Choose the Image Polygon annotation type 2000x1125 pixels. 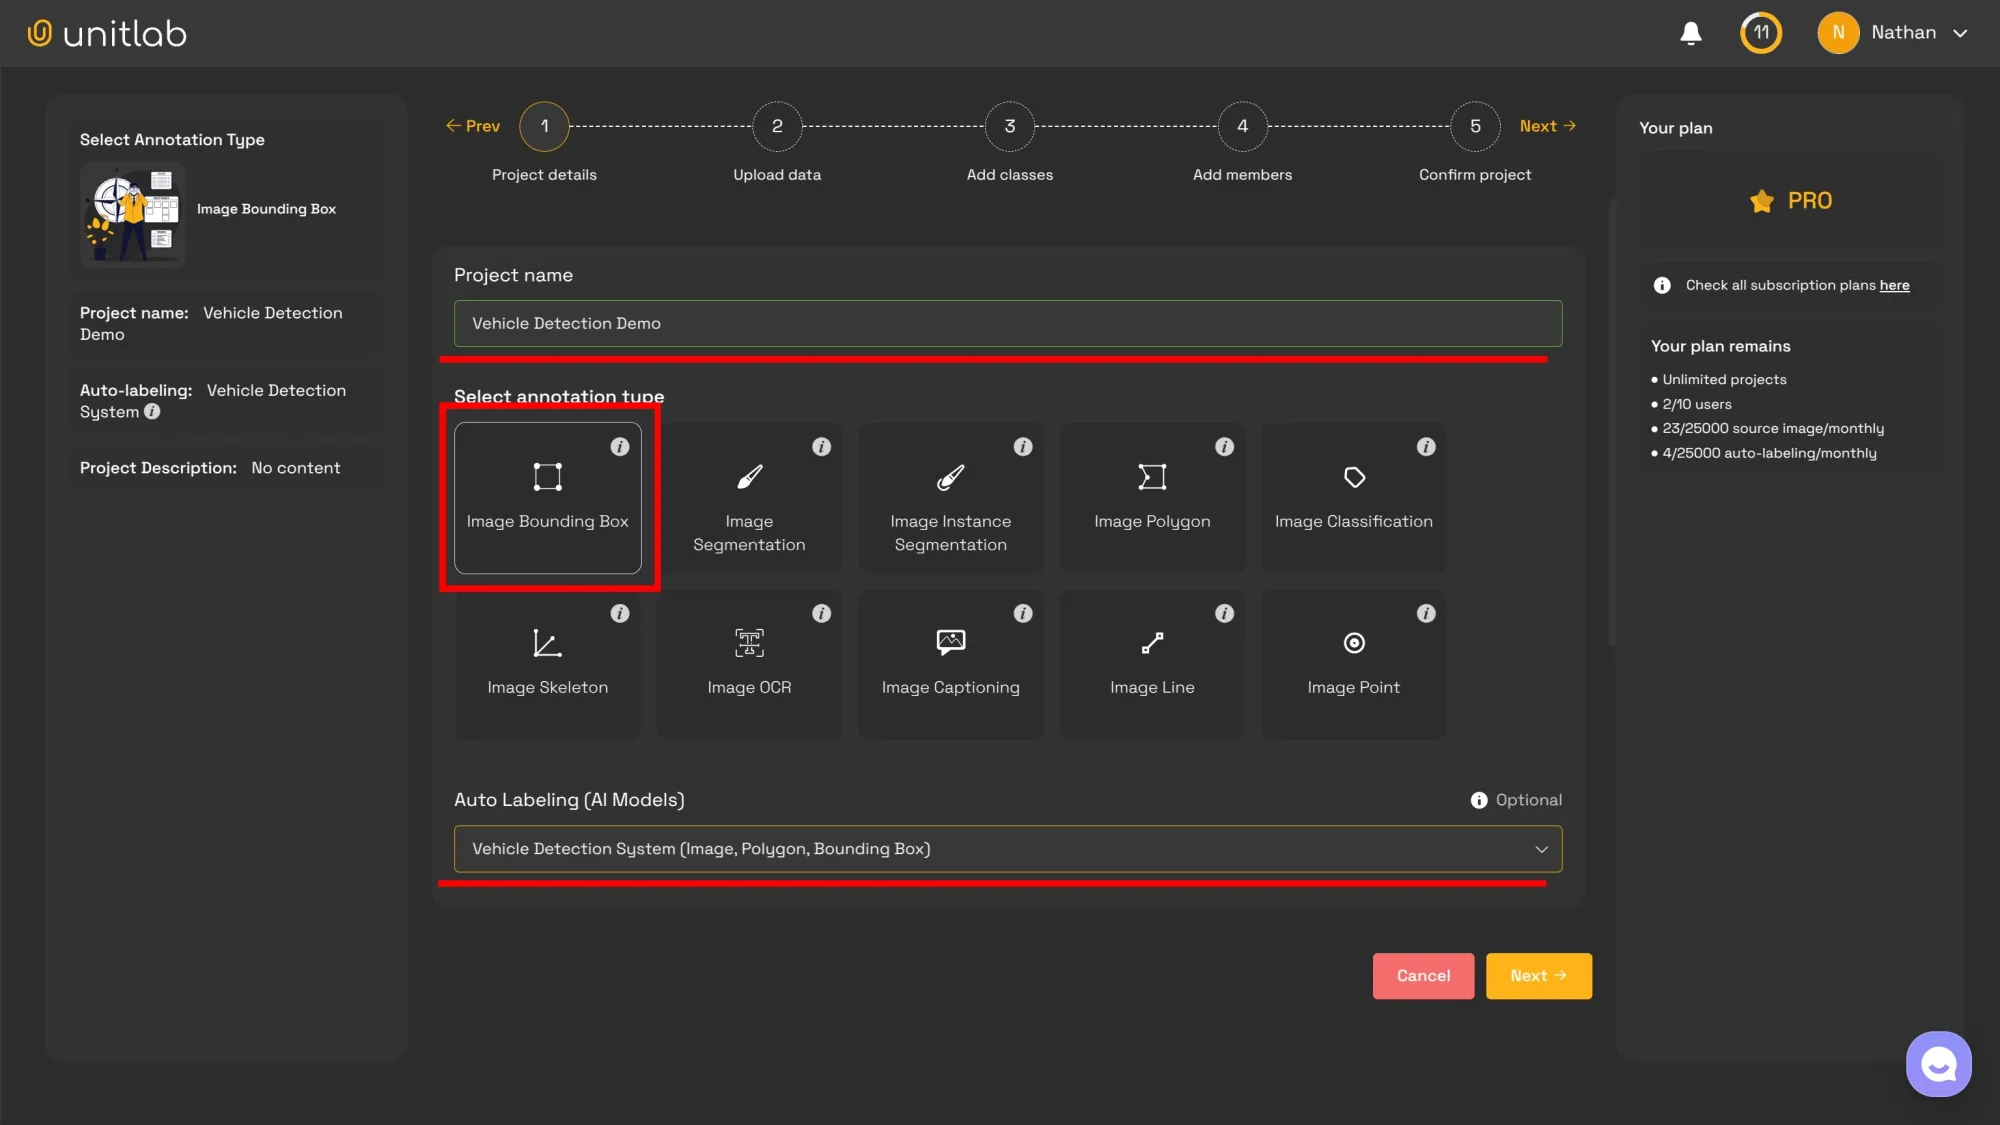point(1152,498)
